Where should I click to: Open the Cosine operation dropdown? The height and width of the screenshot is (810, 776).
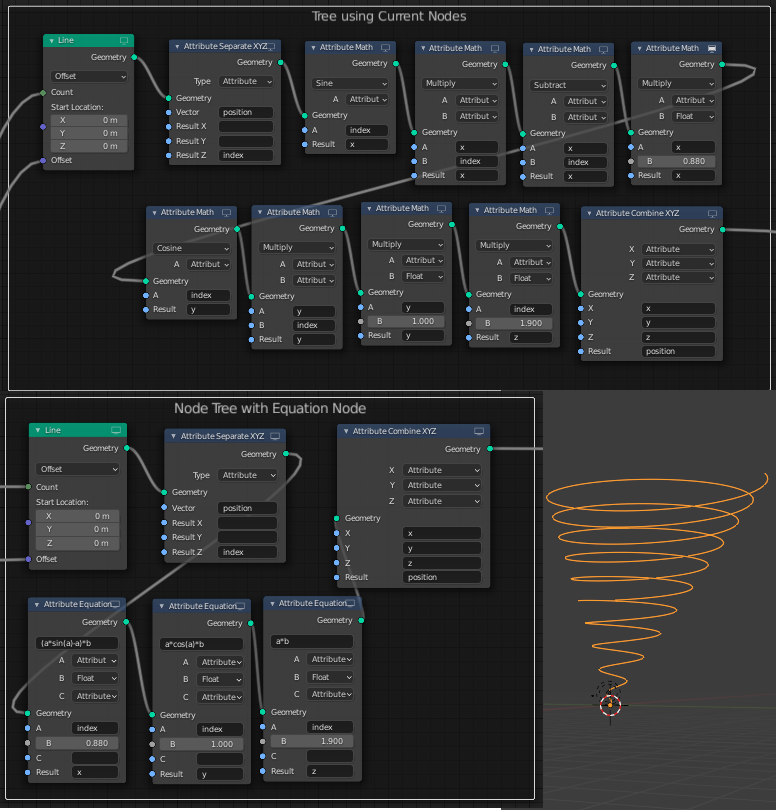pyautogui.click(x=191, y=248)
